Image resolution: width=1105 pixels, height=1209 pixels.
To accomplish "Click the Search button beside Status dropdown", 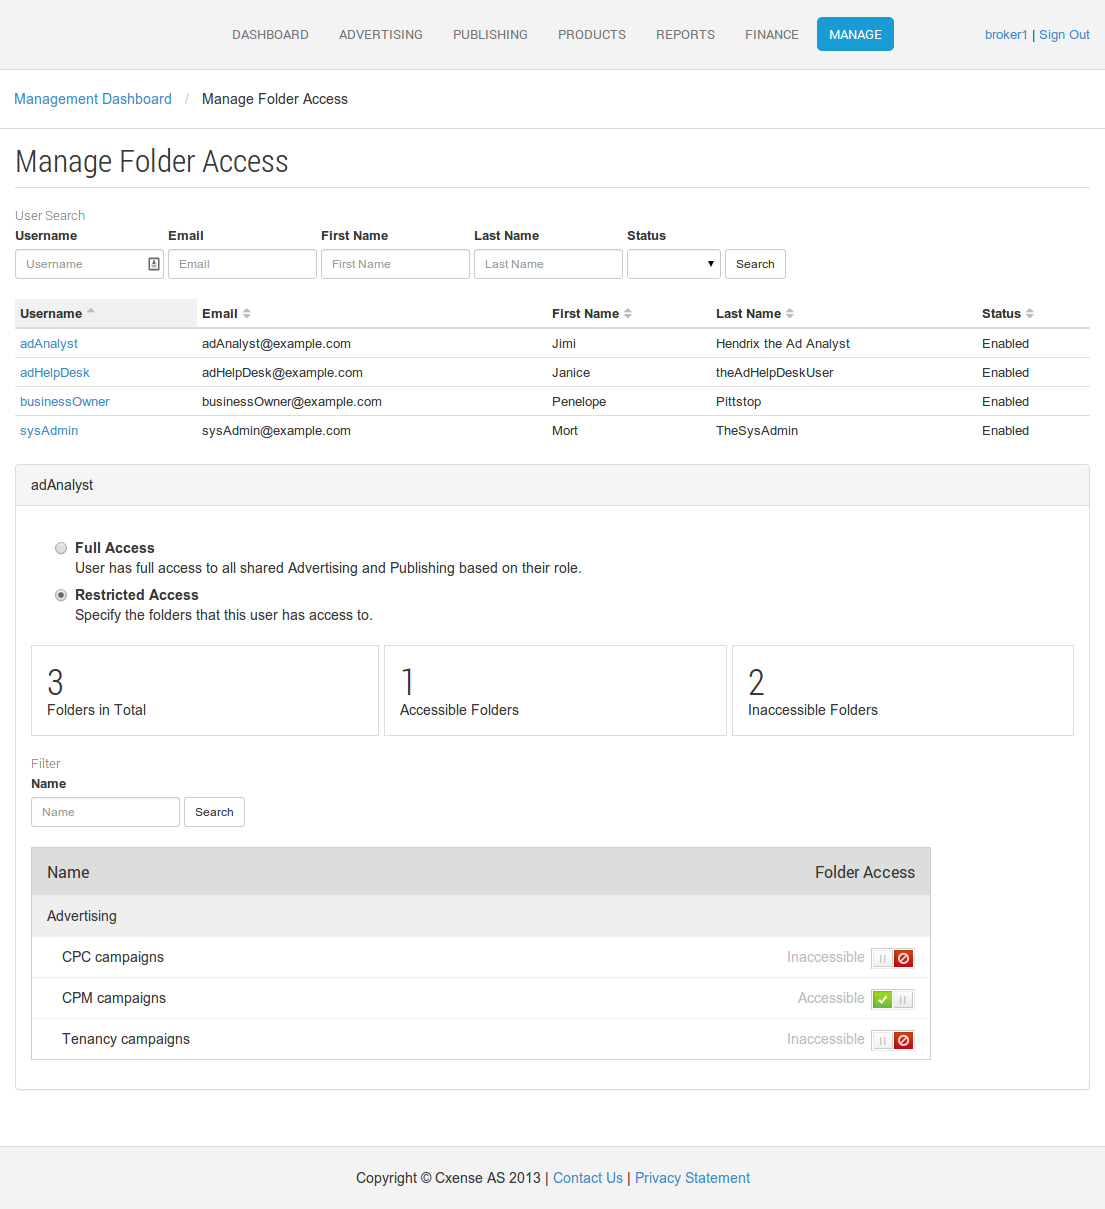I will point(755,264).
